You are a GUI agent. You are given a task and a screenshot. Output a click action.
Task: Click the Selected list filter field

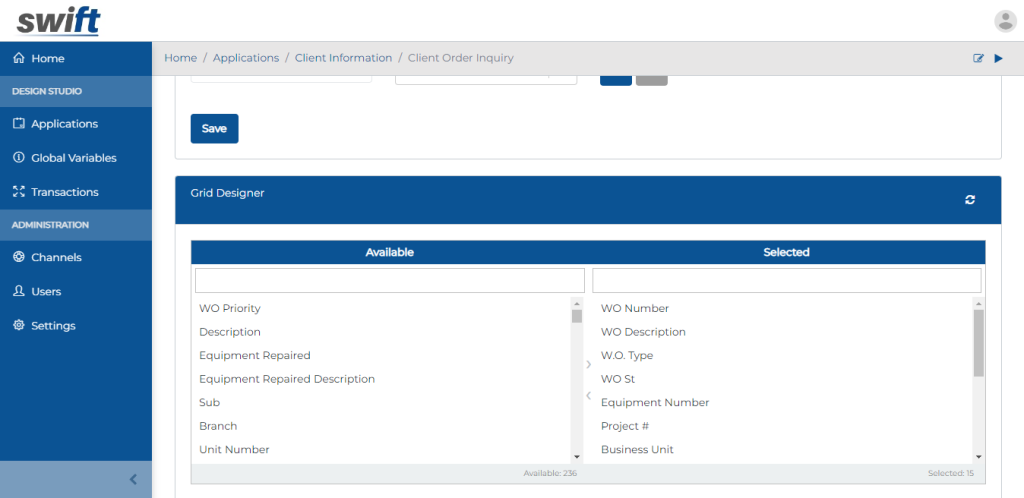786,280
